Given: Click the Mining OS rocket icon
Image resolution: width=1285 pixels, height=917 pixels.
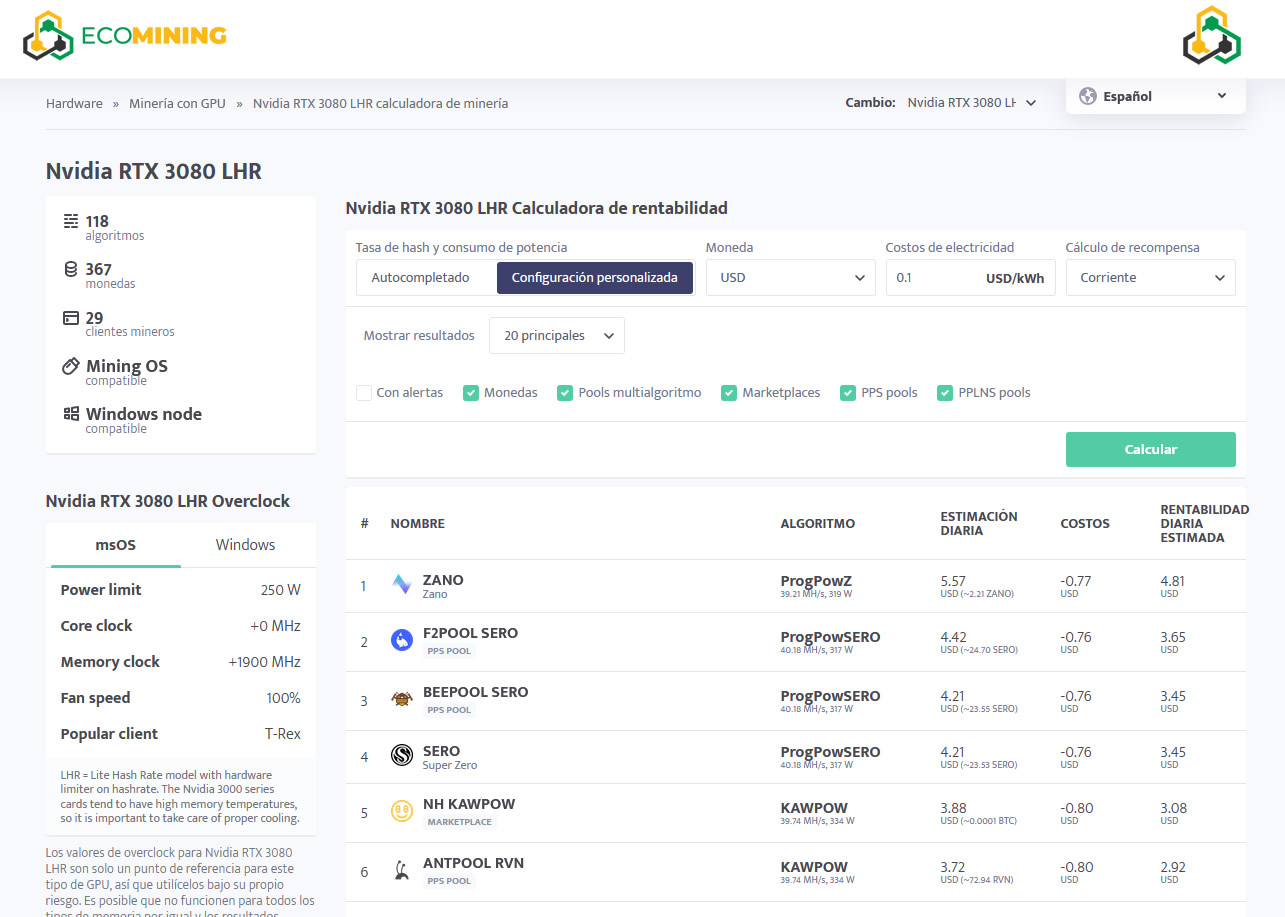Looking at the screenshot, I should tap(71, 365).
